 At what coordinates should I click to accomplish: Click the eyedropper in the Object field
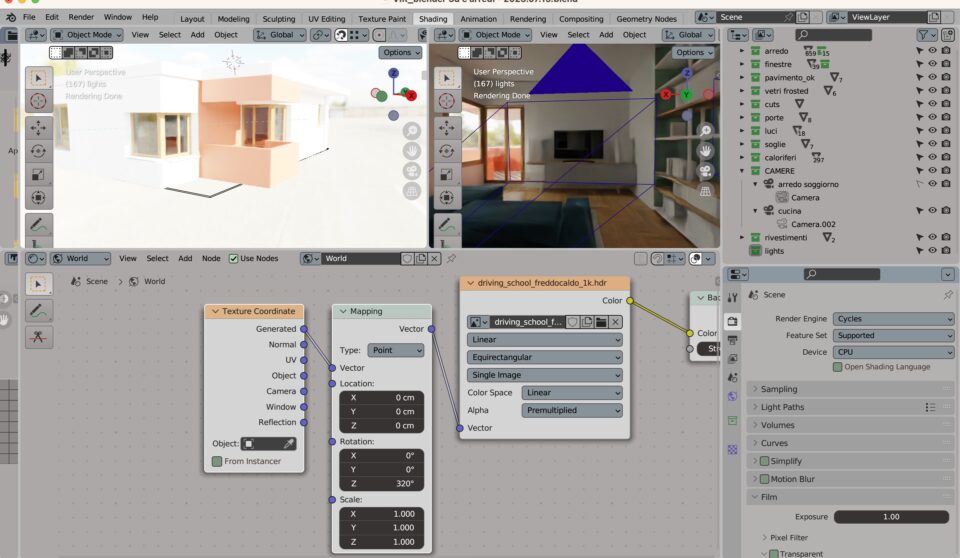(x=288, y=443)
